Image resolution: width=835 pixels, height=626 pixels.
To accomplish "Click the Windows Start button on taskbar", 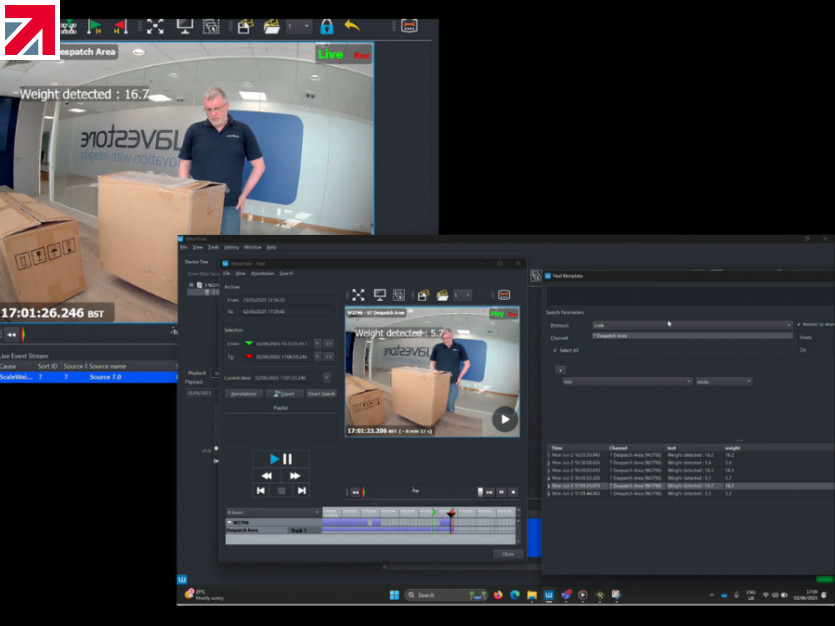I will coord(394,595).
